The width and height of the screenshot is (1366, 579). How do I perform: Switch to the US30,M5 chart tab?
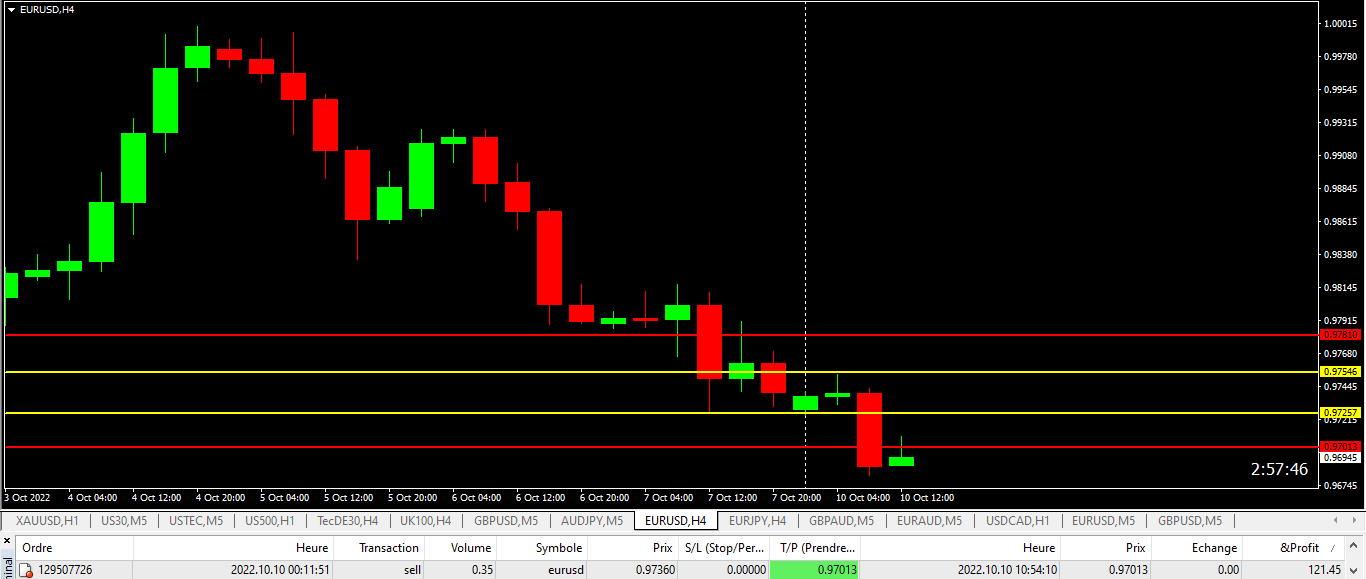123,521
